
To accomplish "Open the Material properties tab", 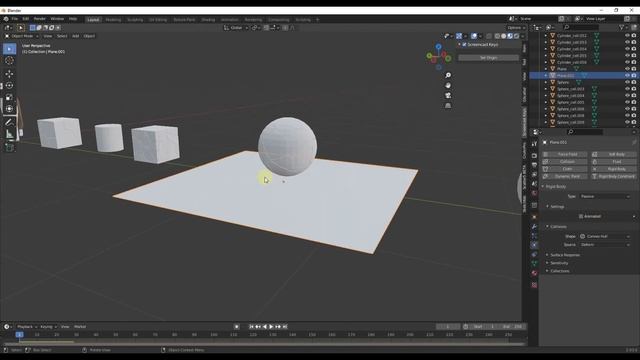I will (534, 273).
